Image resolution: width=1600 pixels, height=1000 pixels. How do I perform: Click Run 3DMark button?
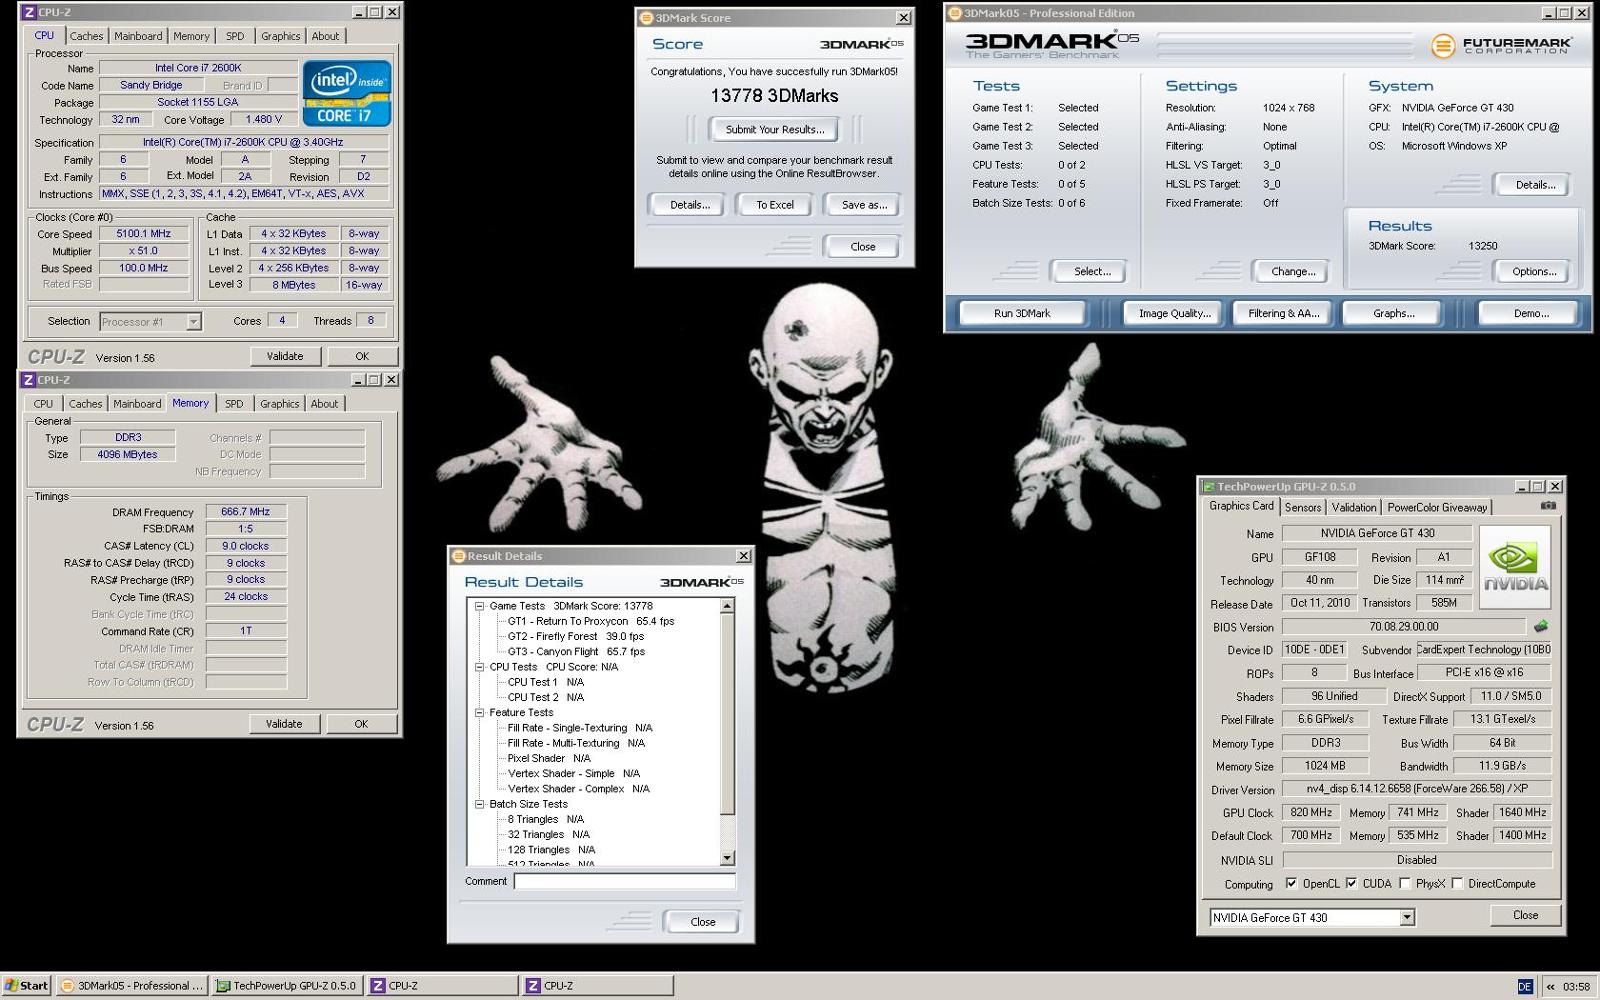coord(1022,313)
